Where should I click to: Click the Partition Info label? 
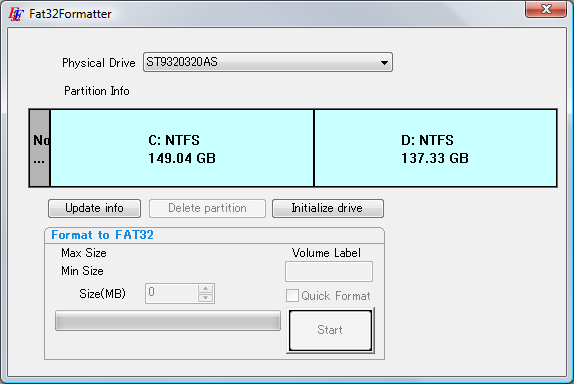pyautogui.click(x=97, y=91)
